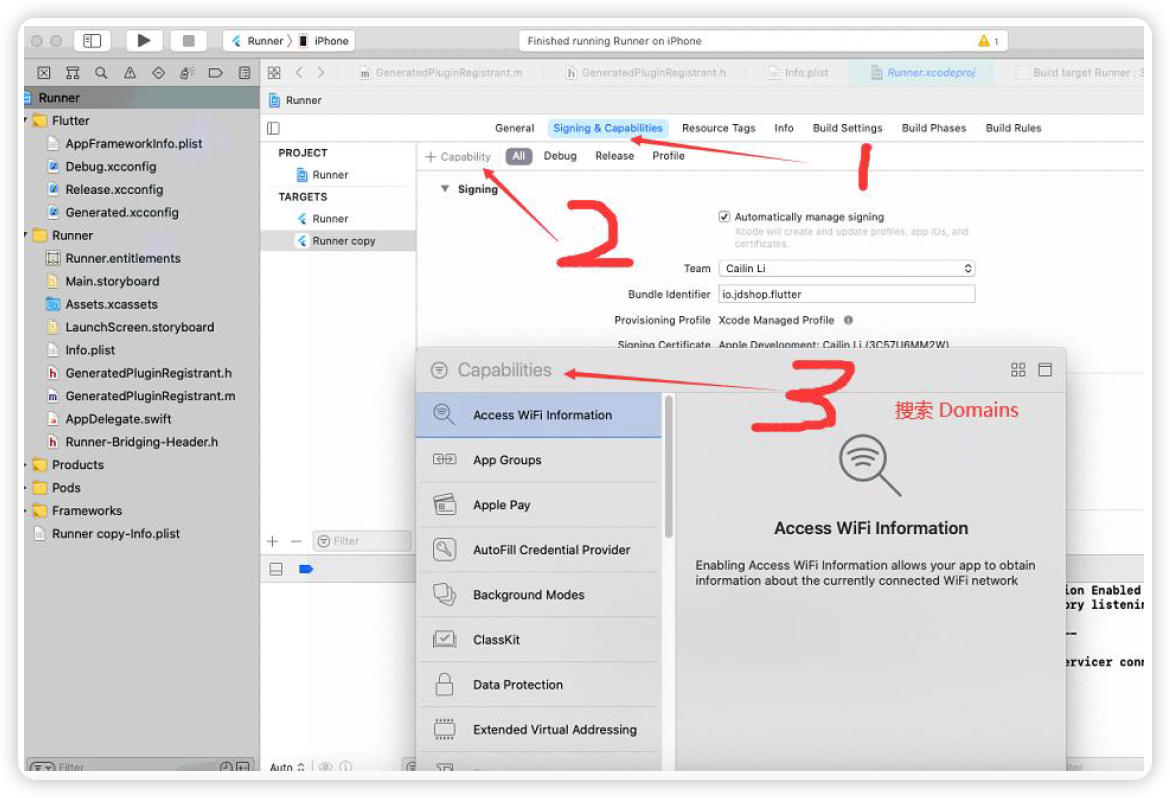This screenshot has width=1170, height=798.
Task: Switch to the Build Settings tab
Action: 847,128
